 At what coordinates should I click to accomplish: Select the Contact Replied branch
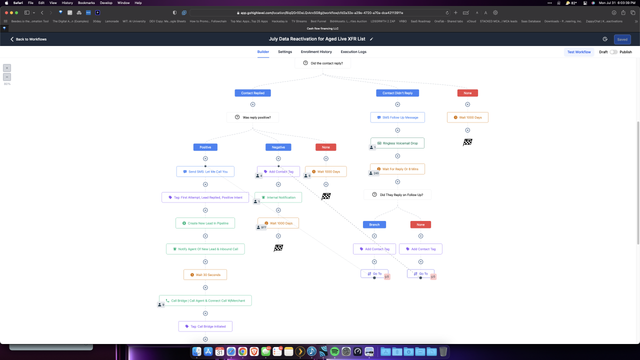[253, 93]
